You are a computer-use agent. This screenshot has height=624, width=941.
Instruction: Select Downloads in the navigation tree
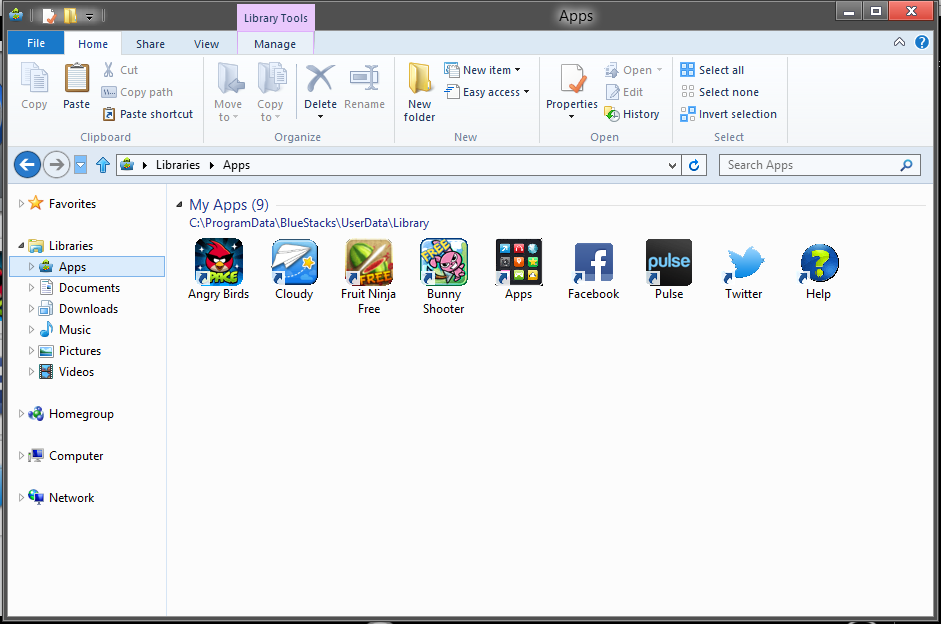point(88,309)
